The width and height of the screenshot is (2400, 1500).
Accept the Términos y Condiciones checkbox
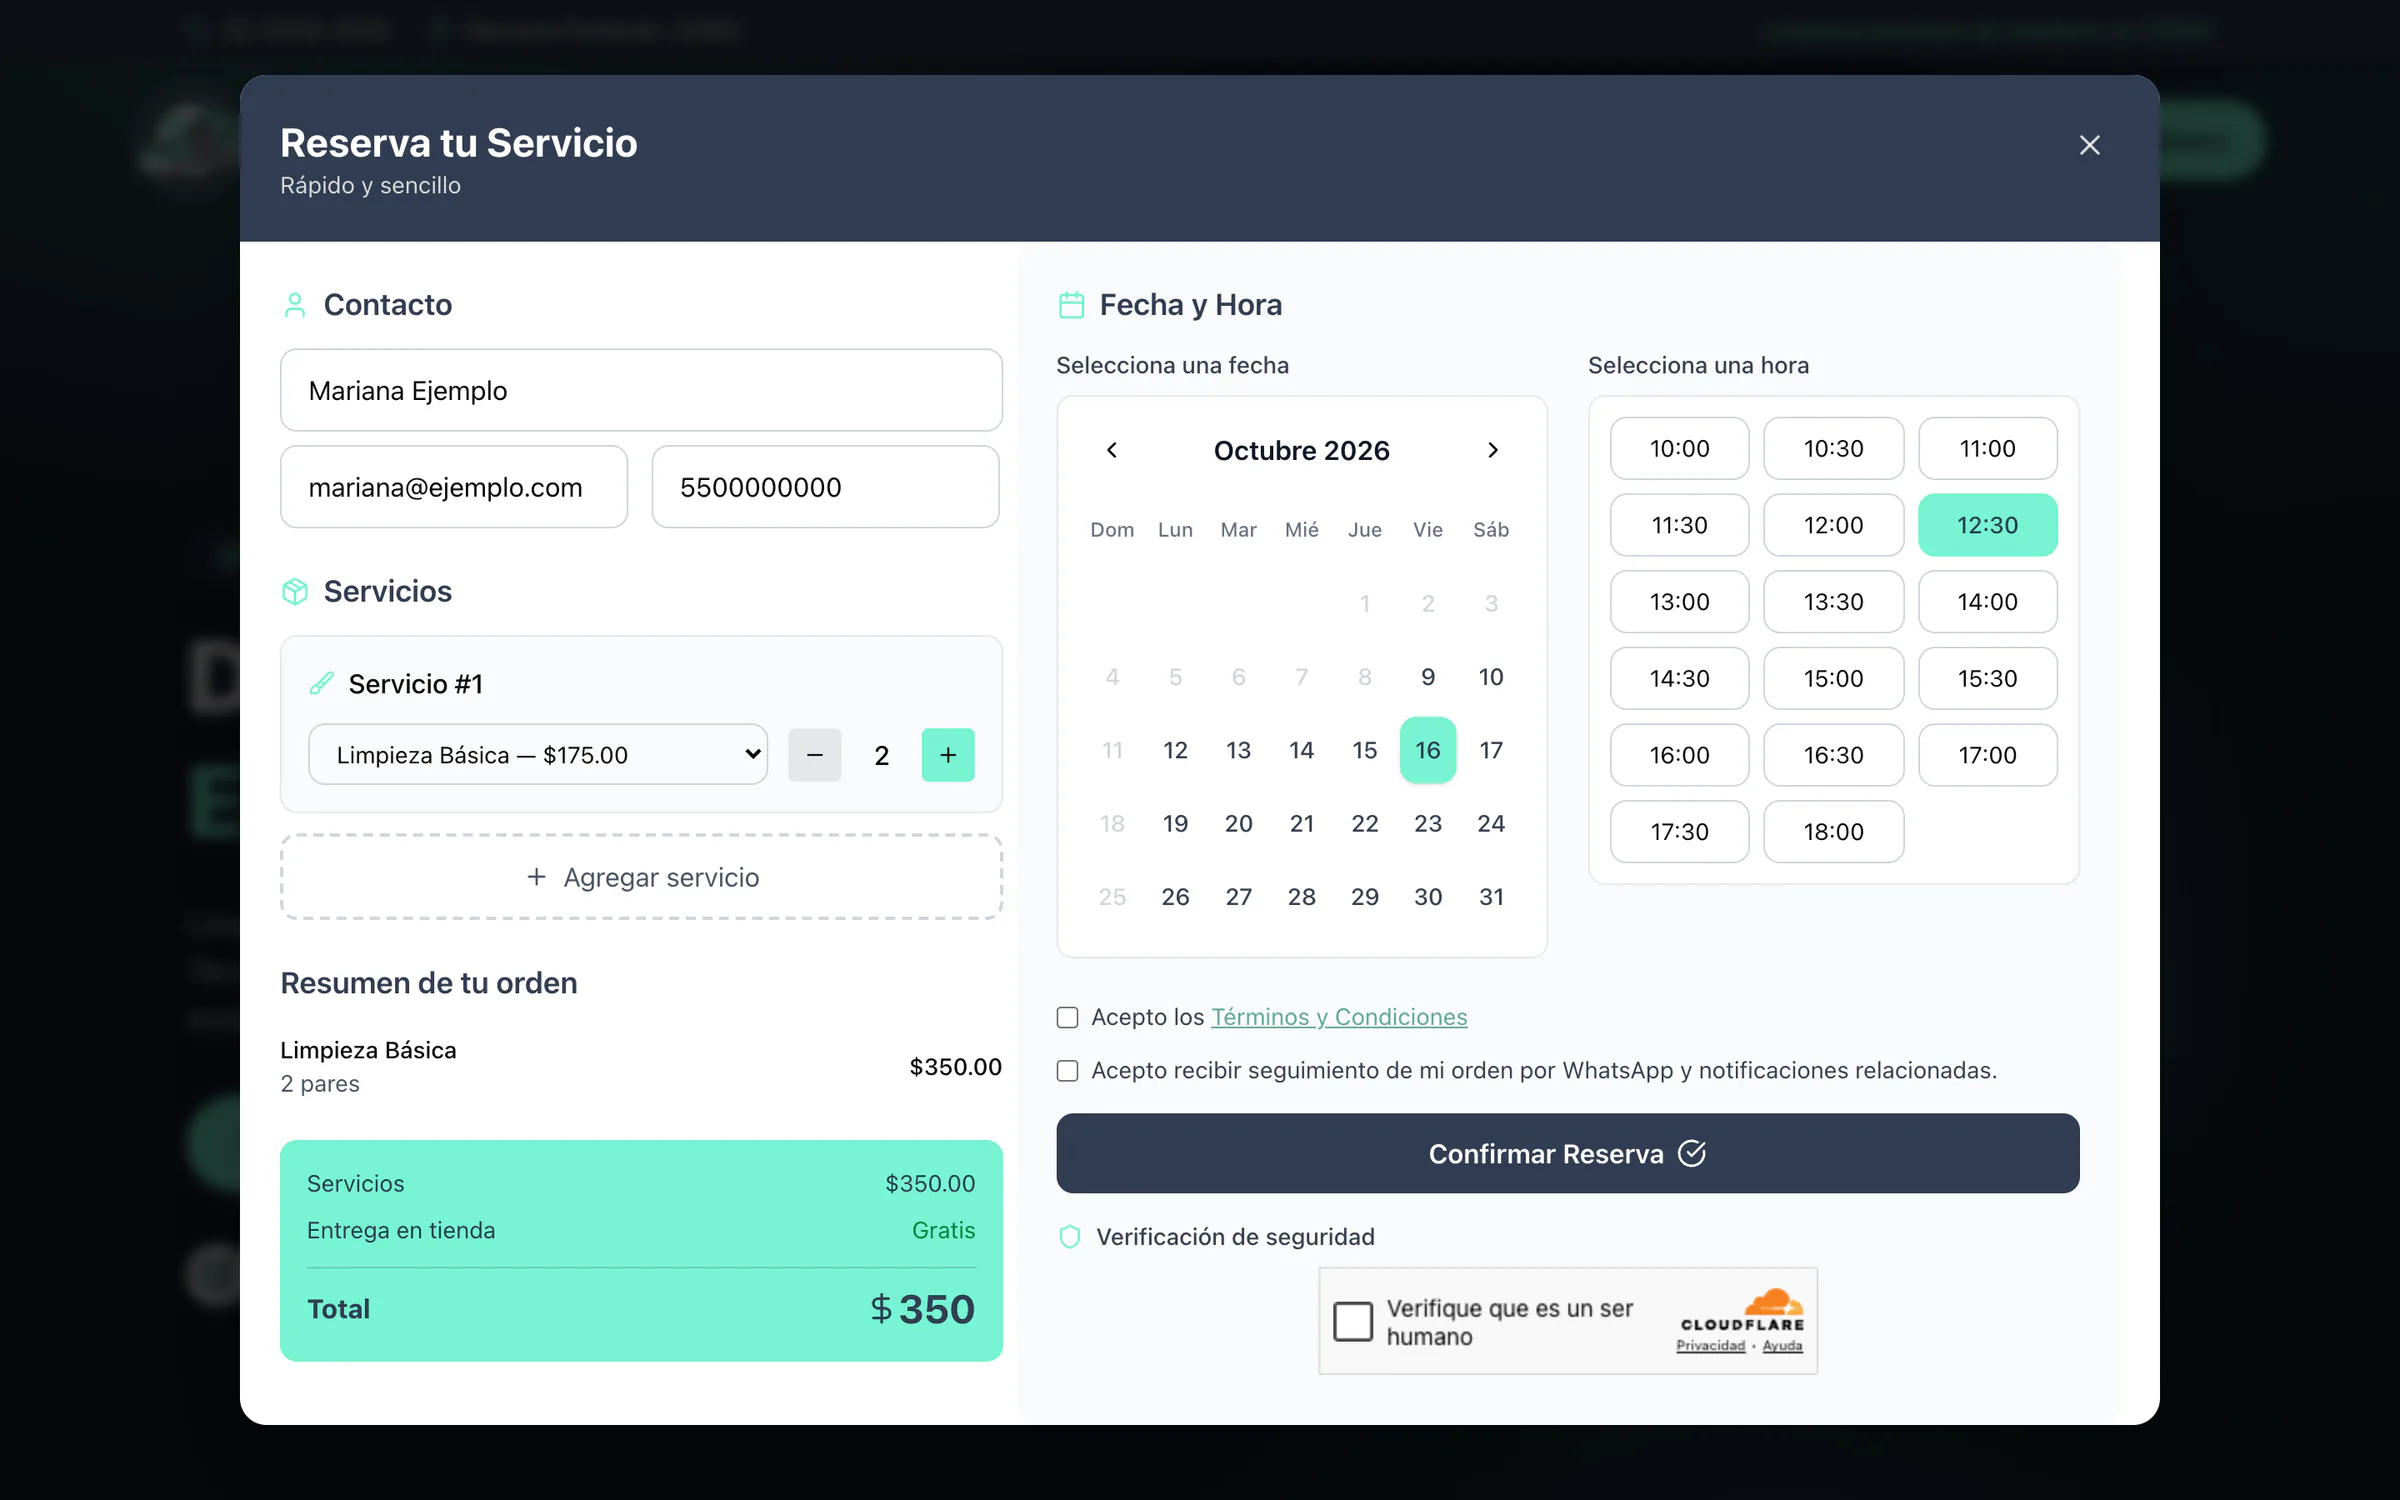1067,1017
